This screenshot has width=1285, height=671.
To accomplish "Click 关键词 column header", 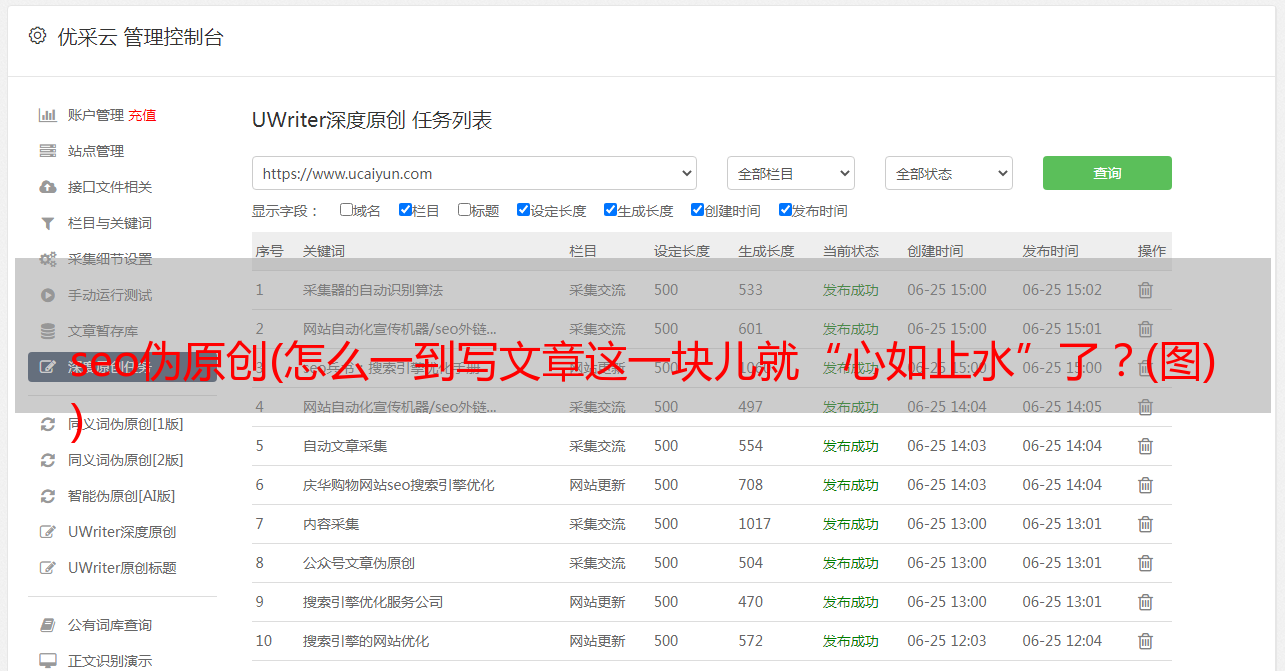I will 324,251.
